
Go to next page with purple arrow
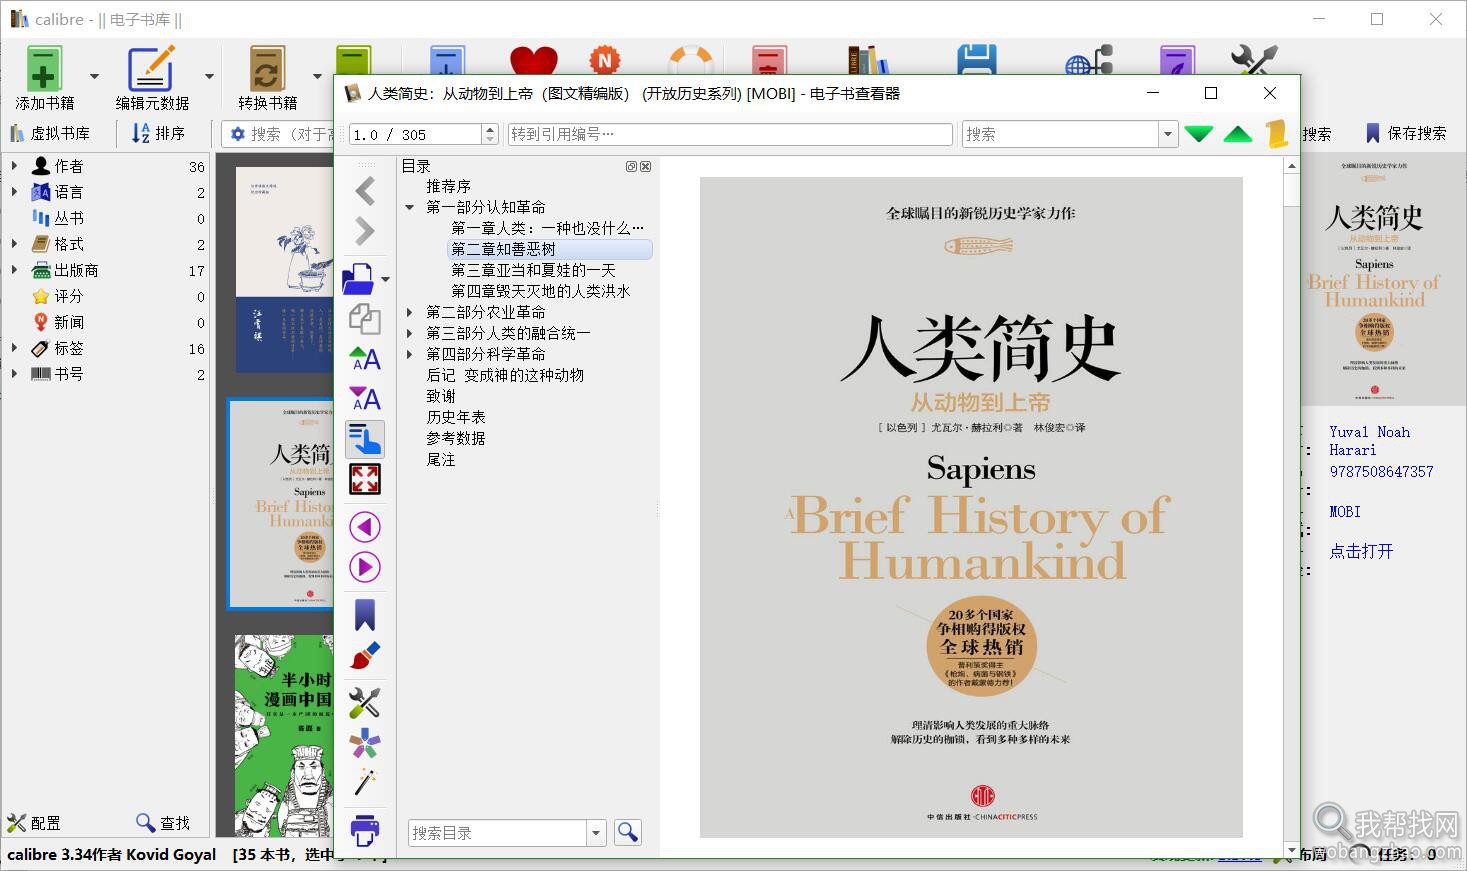point(365,567)
